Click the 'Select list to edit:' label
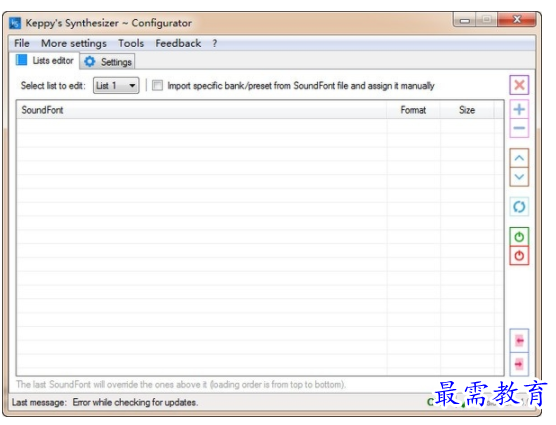The height and width of the screenshot is (425, 556). pyautogui.click(x=53, y=86)
